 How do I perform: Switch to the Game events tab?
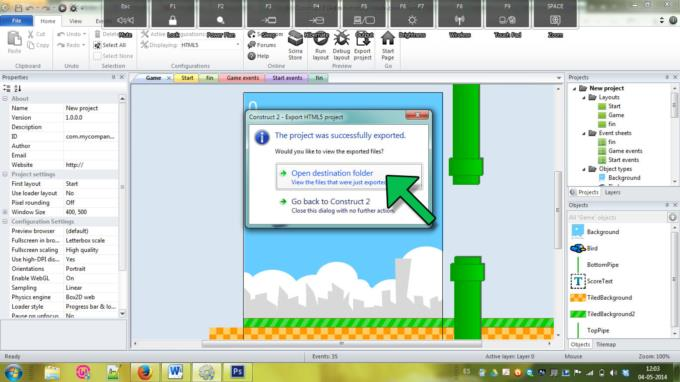coord(242,78)
